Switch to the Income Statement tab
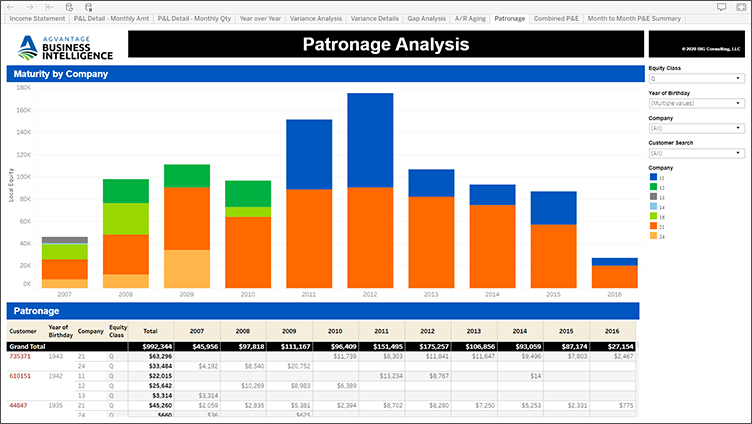The image size is (752, 424). click(38, 19)
